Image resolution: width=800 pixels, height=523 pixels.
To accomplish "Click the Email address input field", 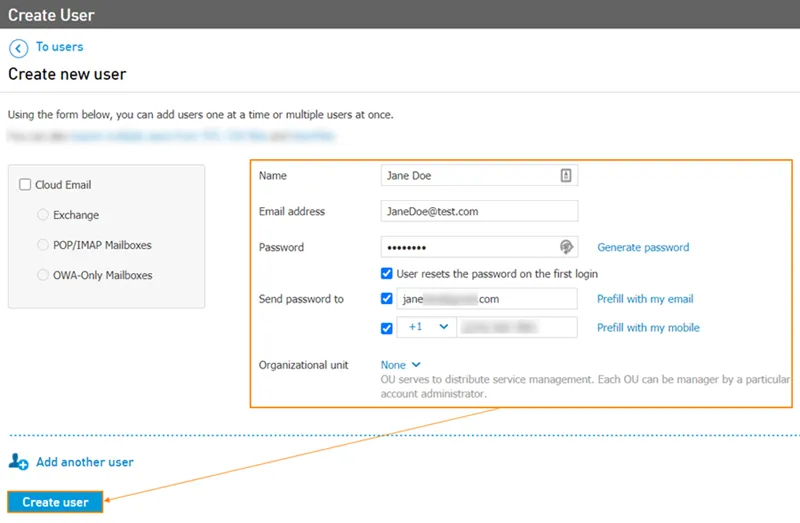I will (479, 211).
